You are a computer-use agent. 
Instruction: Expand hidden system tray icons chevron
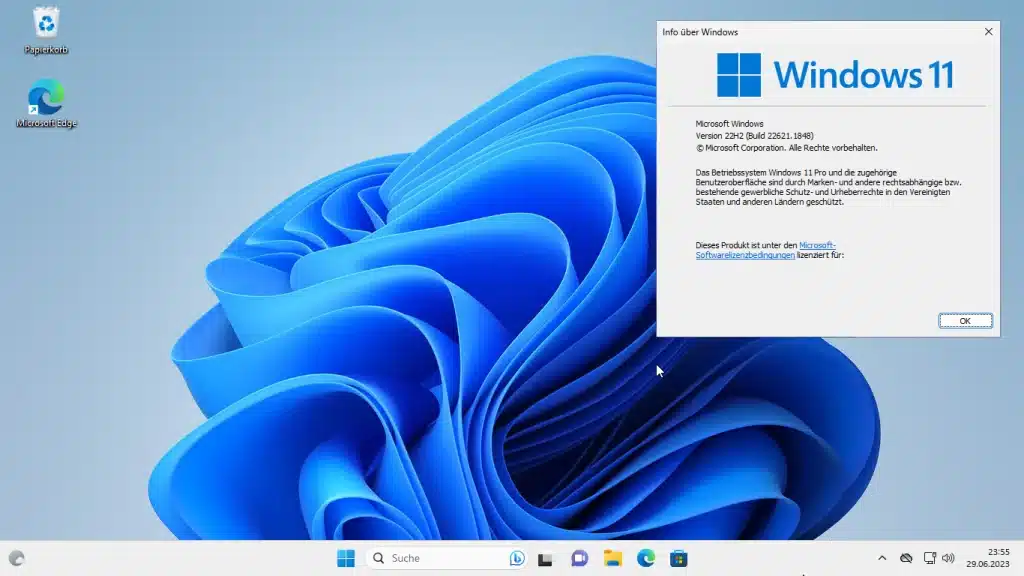pyautogui.click(x=882, y=558)
